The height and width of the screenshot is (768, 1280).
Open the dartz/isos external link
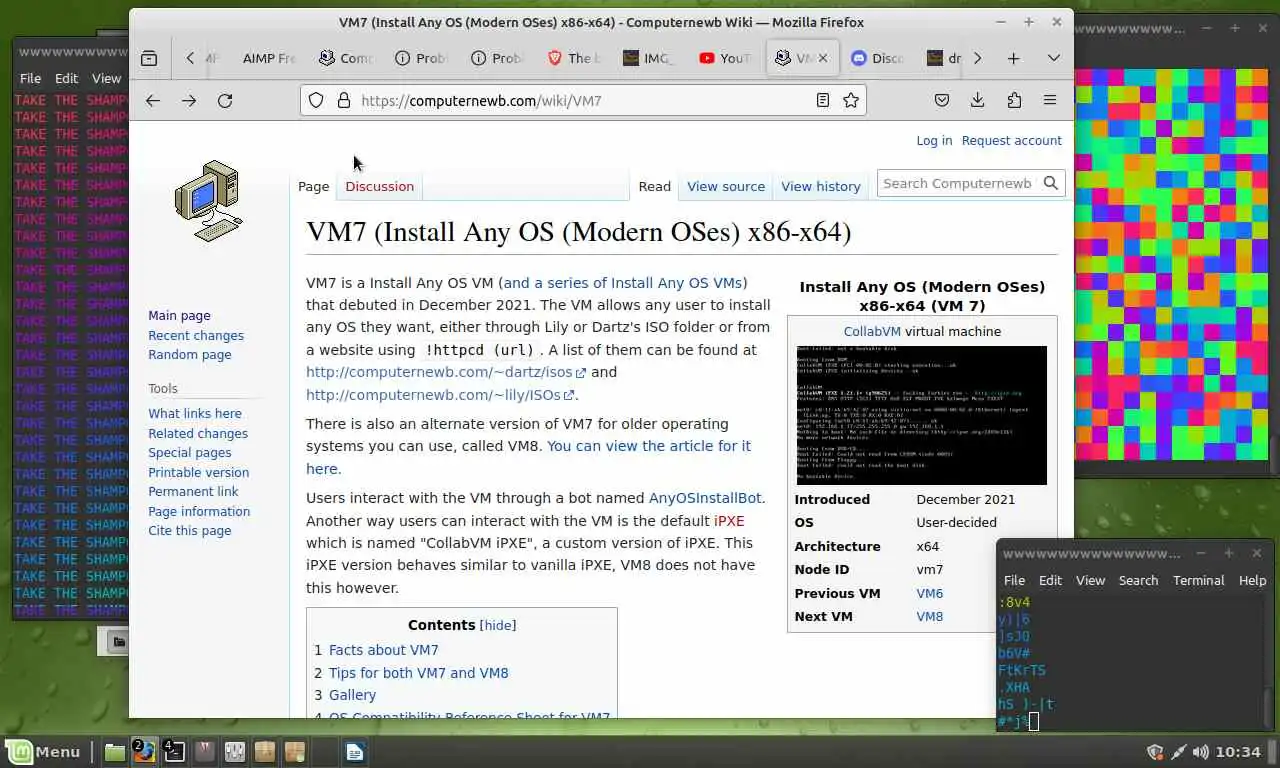[x=447, y=372]
